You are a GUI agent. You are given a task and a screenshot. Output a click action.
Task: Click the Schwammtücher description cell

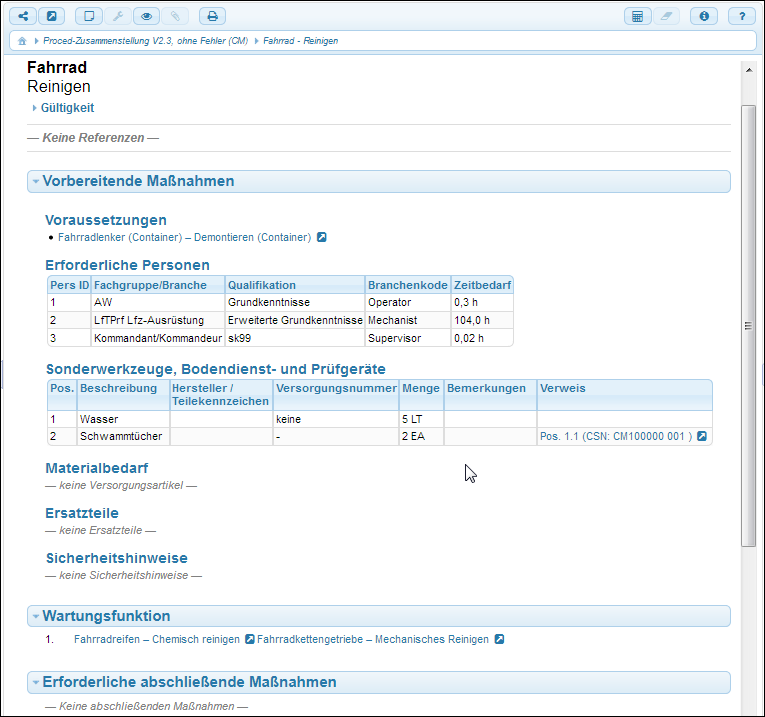pyautogui.click(x=123, y=437)
